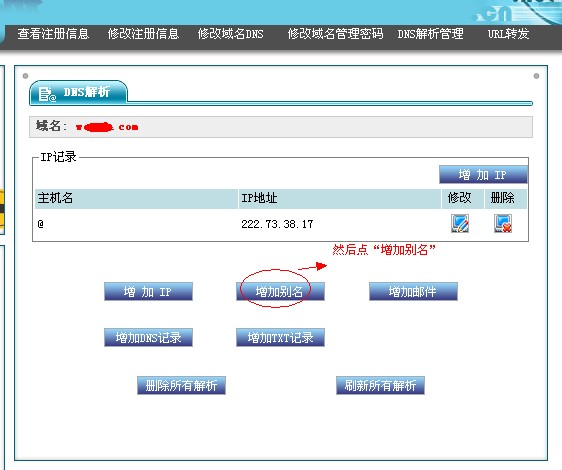Select DNS解析管理 in the navigation bar
Screen dimensions: 562x470
(x=430, y=34)
